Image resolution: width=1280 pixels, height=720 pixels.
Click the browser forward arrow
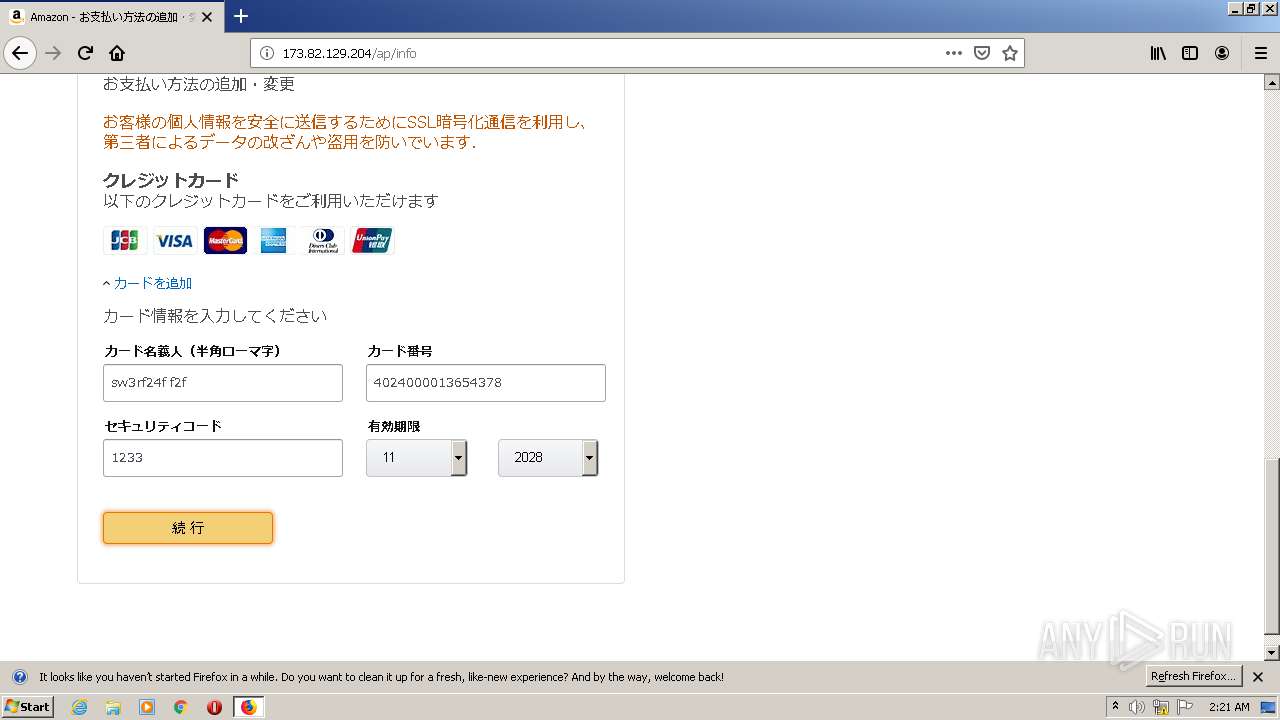[54, 53]
